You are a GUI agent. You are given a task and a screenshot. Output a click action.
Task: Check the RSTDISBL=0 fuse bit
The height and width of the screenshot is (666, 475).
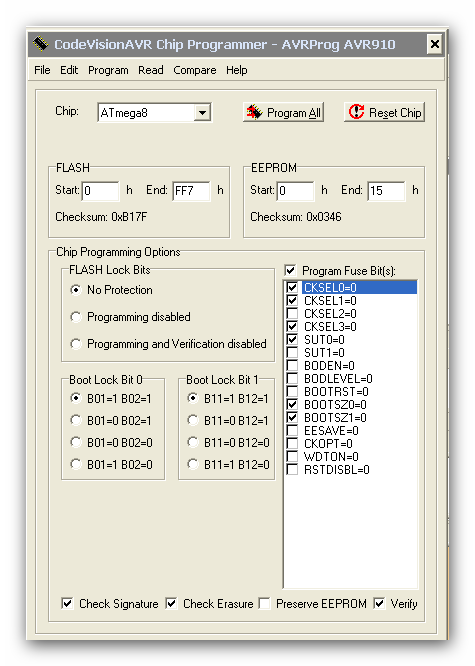click(x=292, y=469)
